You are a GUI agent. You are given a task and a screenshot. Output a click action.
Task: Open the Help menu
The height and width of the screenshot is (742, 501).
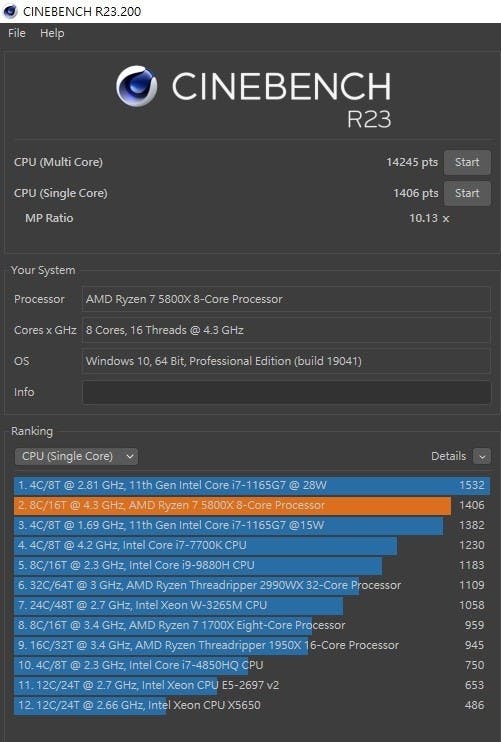pyautogui.click(x=52, y=33)
